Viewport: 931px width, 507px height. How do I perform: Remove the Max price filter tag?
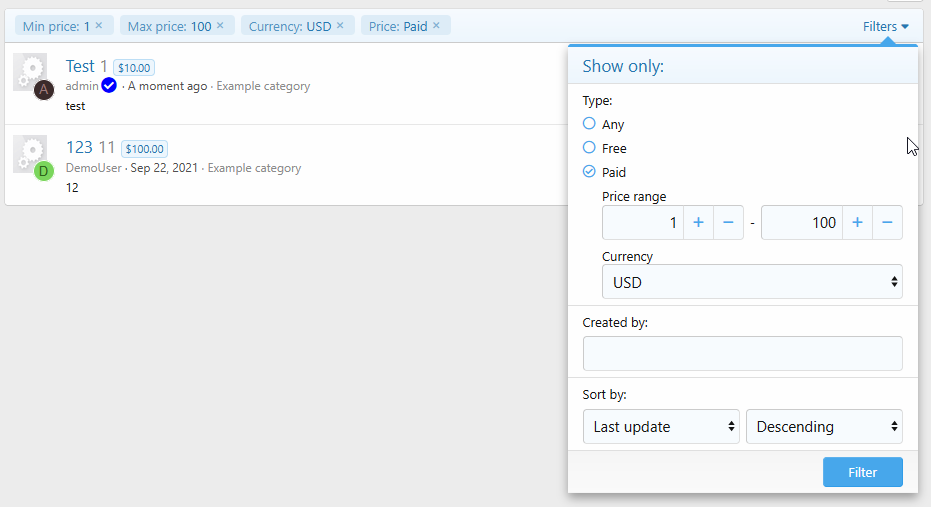click(x=221, y=25)
